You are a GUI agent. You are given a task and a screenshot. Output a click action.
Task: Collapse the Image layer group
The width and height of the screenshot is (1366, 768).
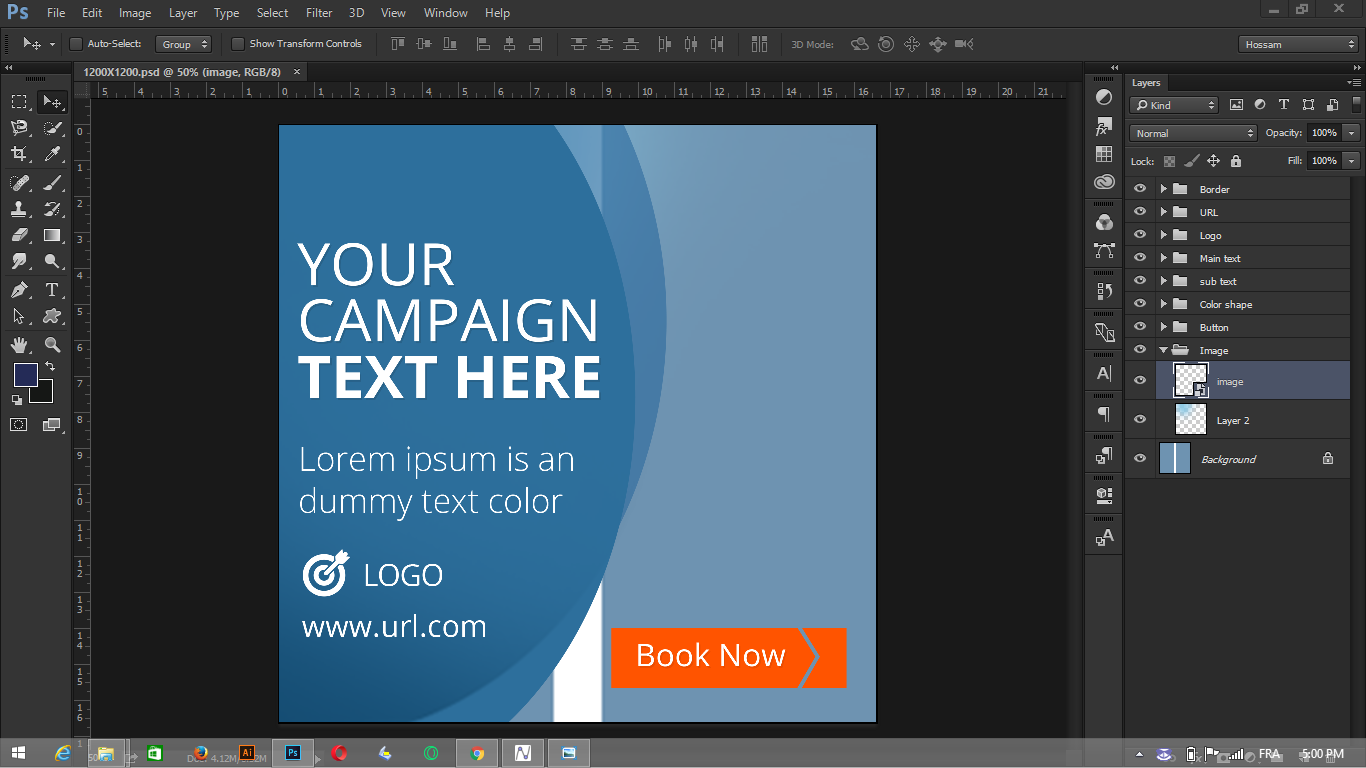(1163, 350)
